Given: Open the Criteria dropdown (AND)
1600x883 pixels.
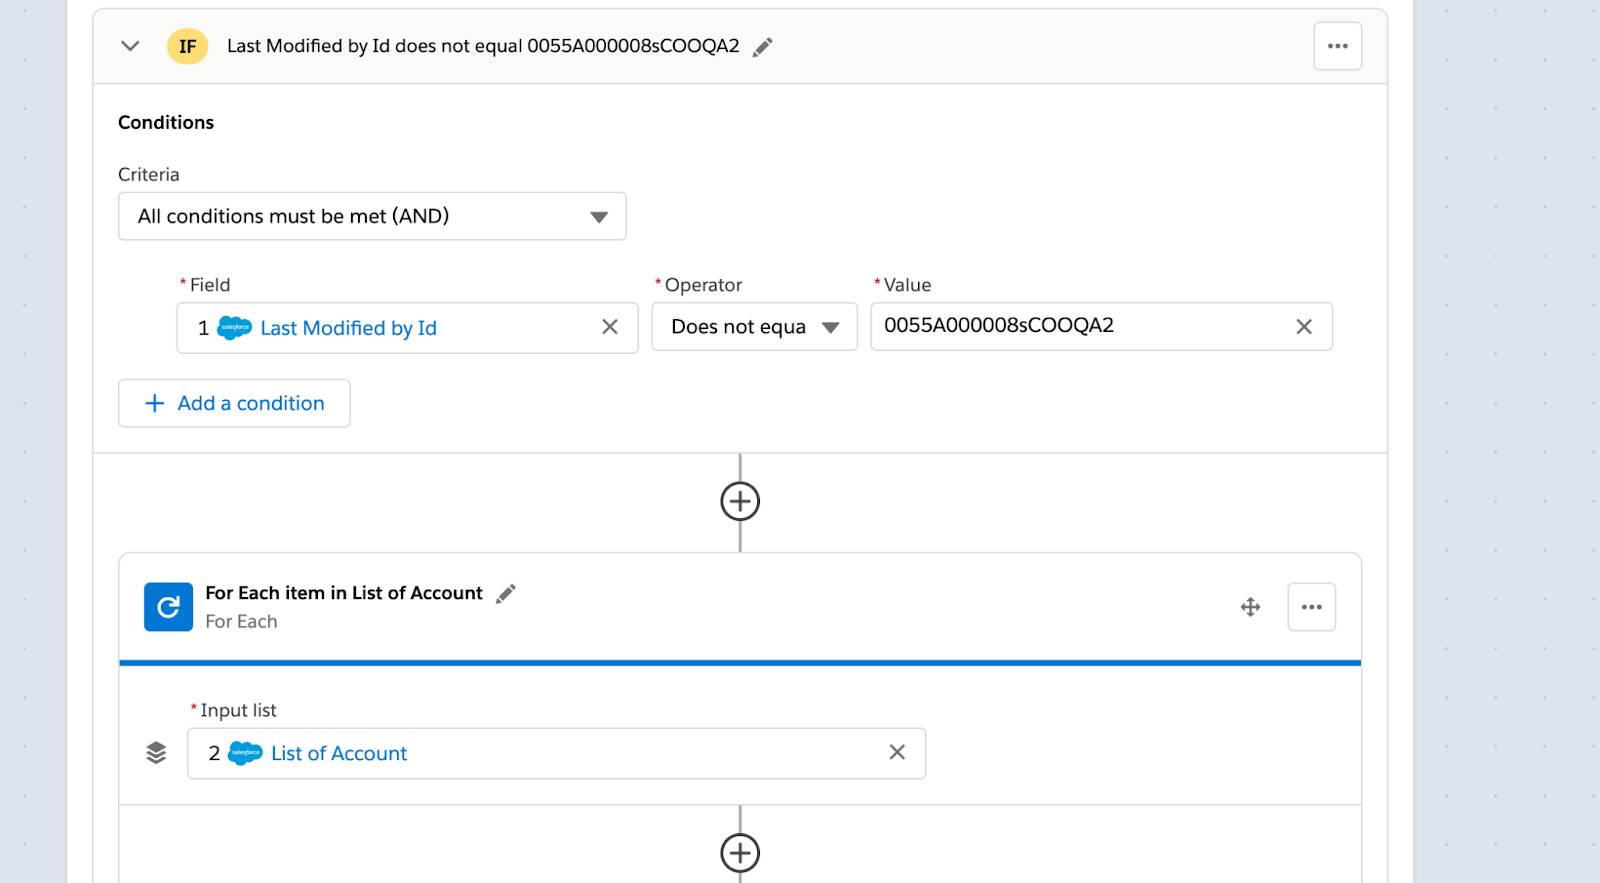Looking at the screenshot, I should pyautogui.click(x=372, y=216).
